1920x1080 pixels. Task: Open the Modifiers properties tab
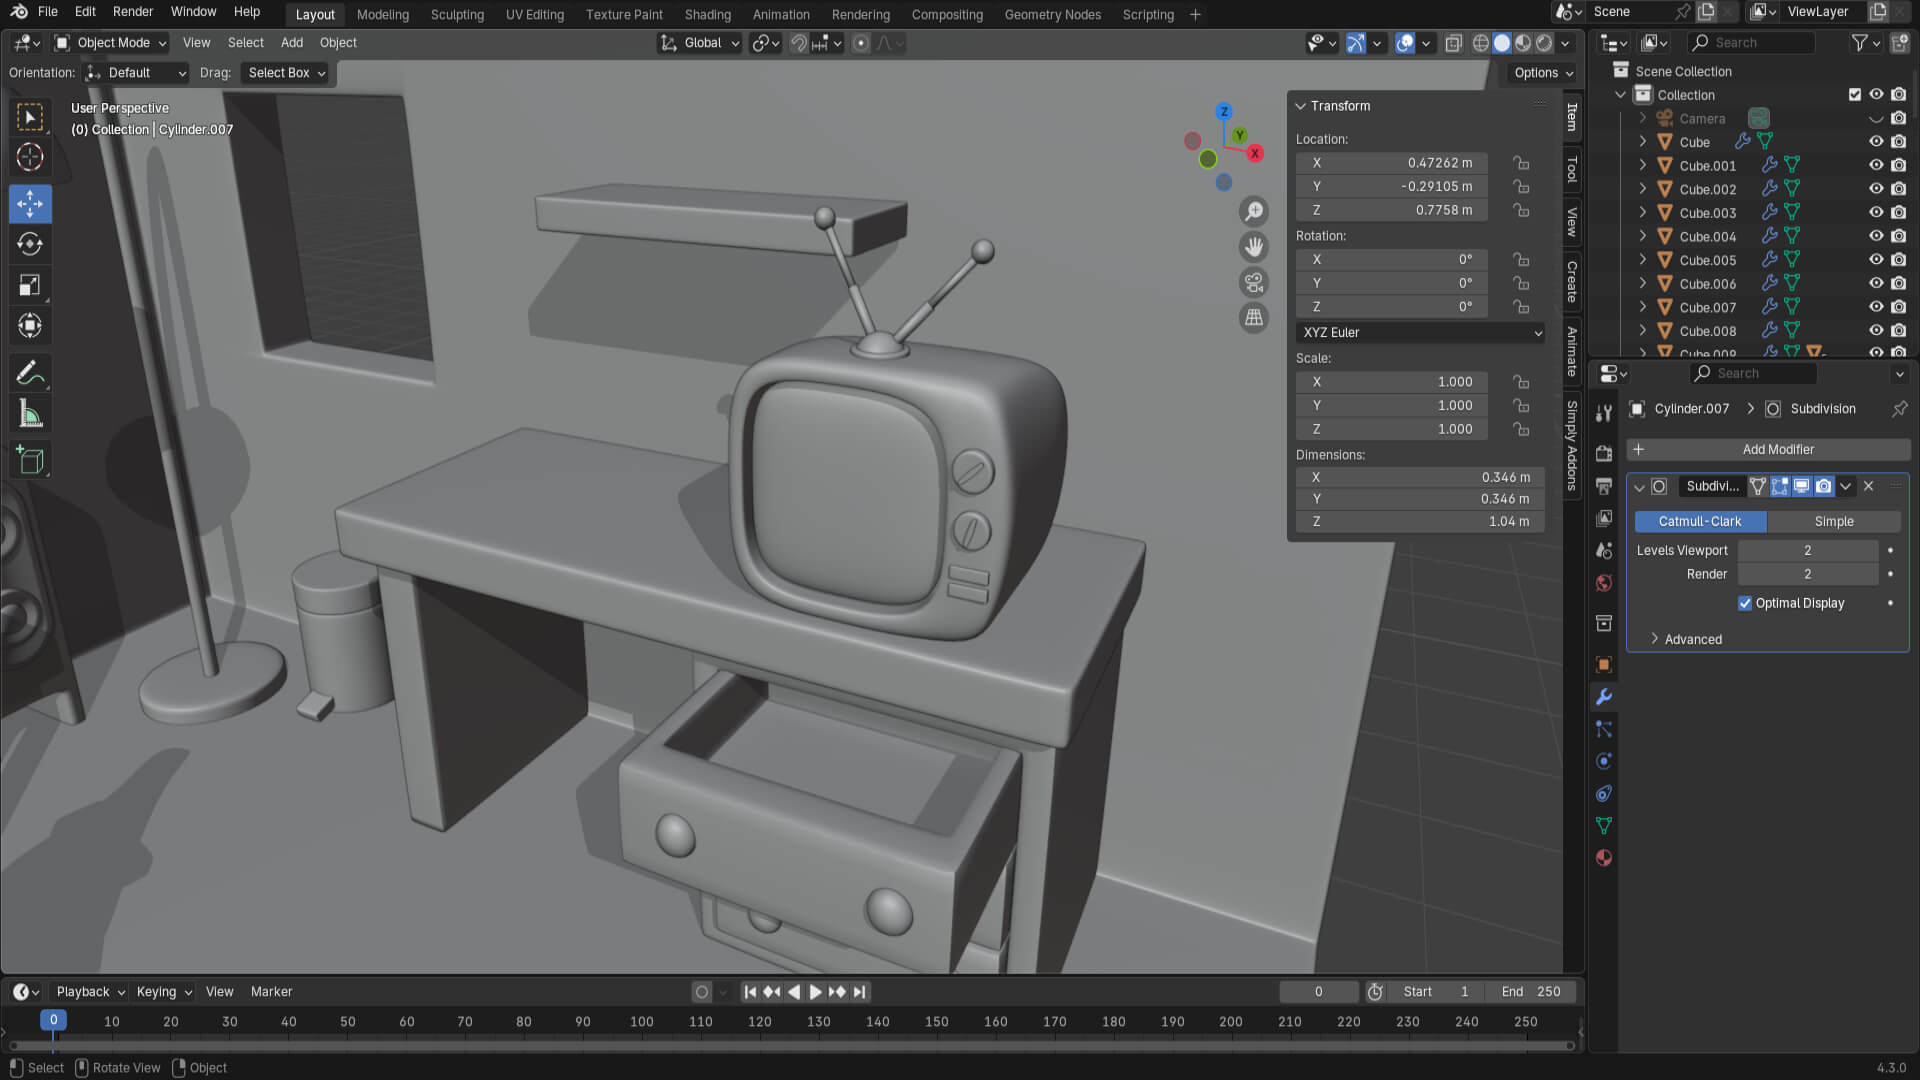point(1604,697)
